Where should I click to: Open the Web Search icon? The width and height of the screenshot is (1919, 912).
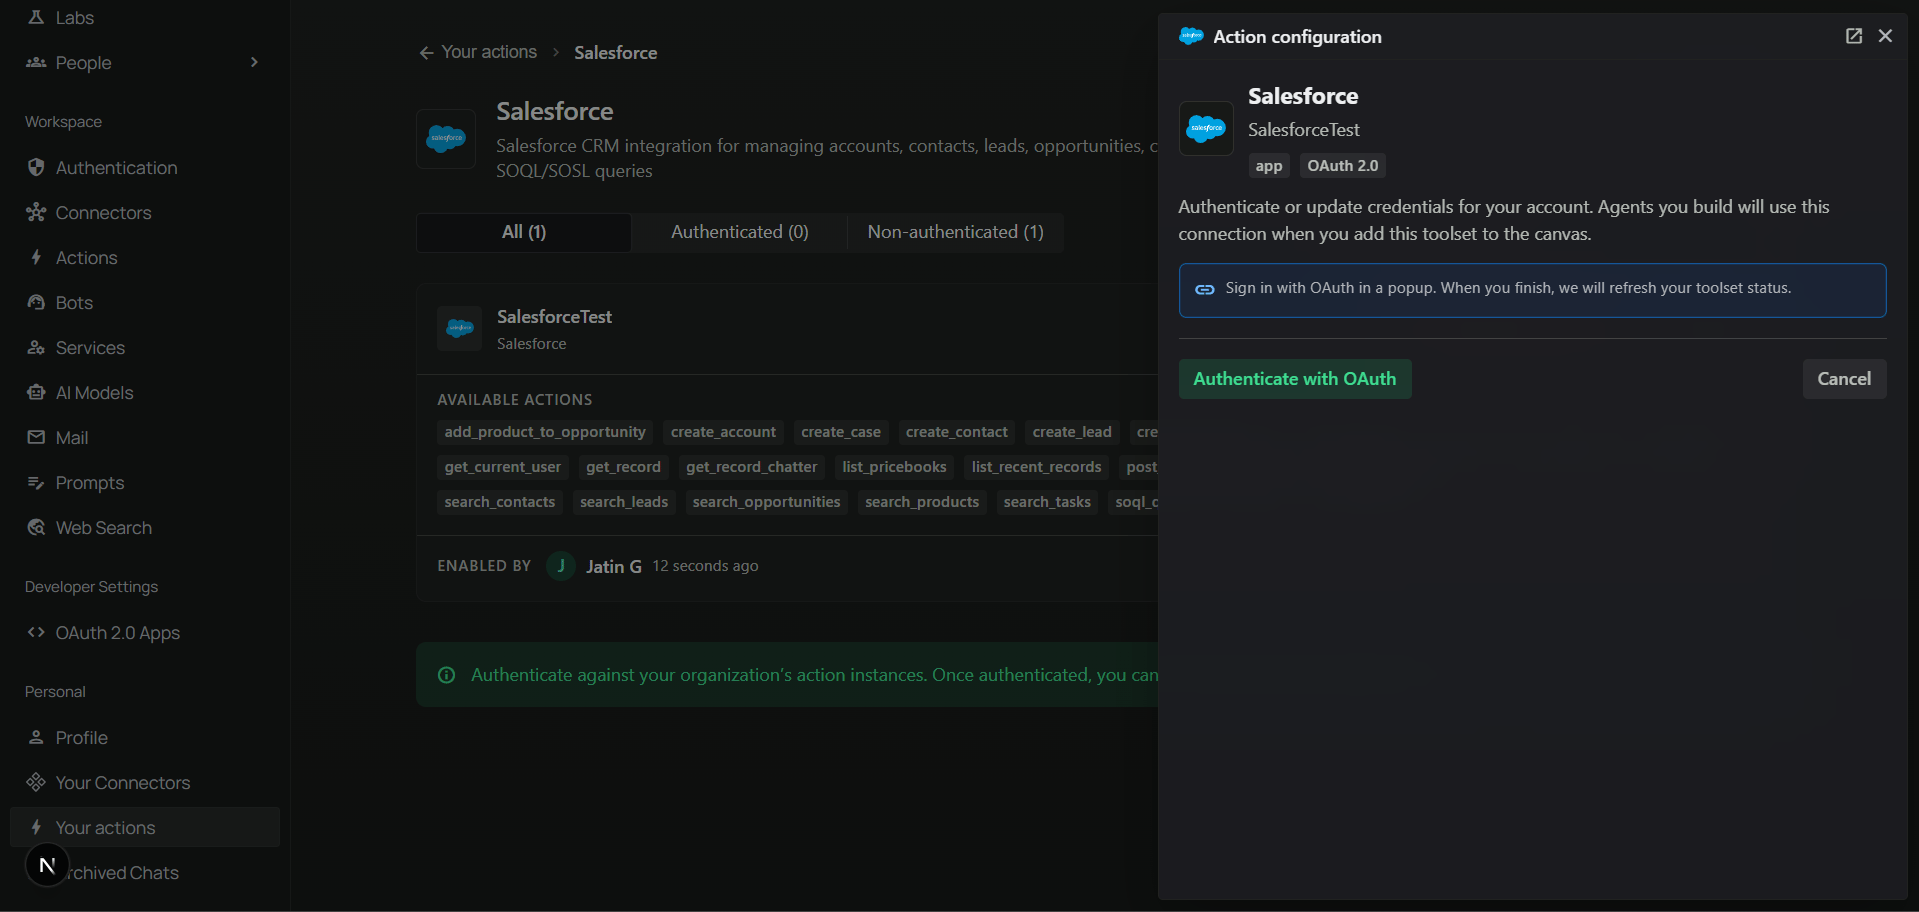[x=36, y=527]
